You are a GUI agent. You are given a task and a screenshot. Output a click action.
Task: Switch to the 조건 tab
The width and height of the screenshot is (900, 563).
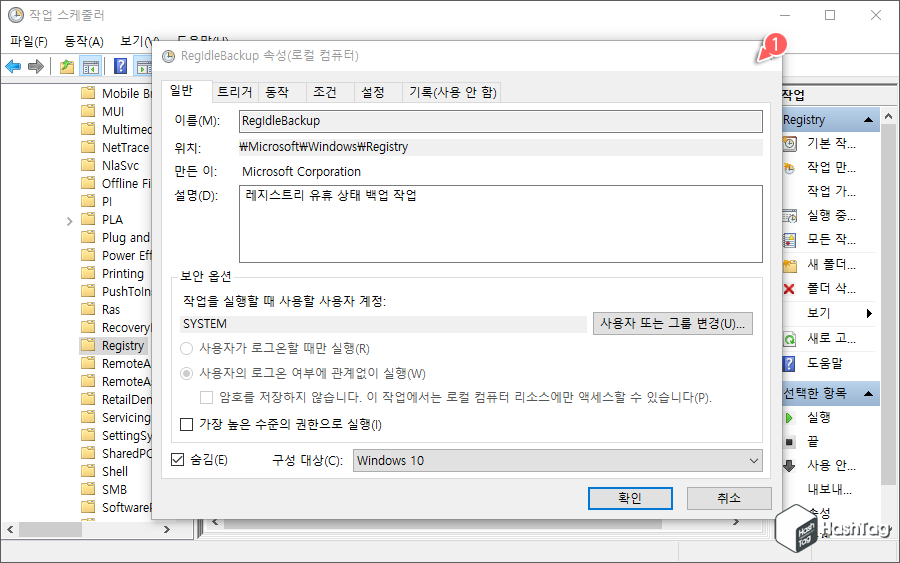tap(325, 92)
